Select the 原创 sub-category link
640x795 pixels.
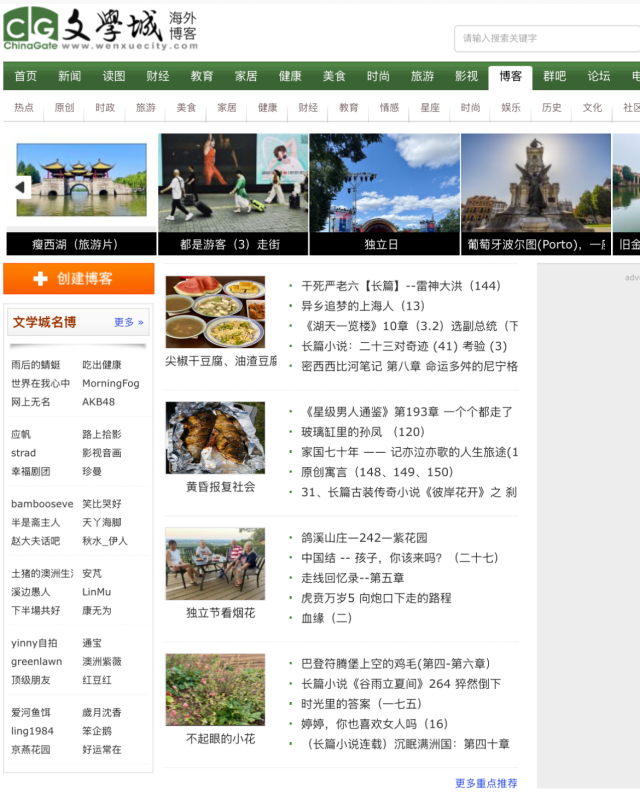(64, 108)
